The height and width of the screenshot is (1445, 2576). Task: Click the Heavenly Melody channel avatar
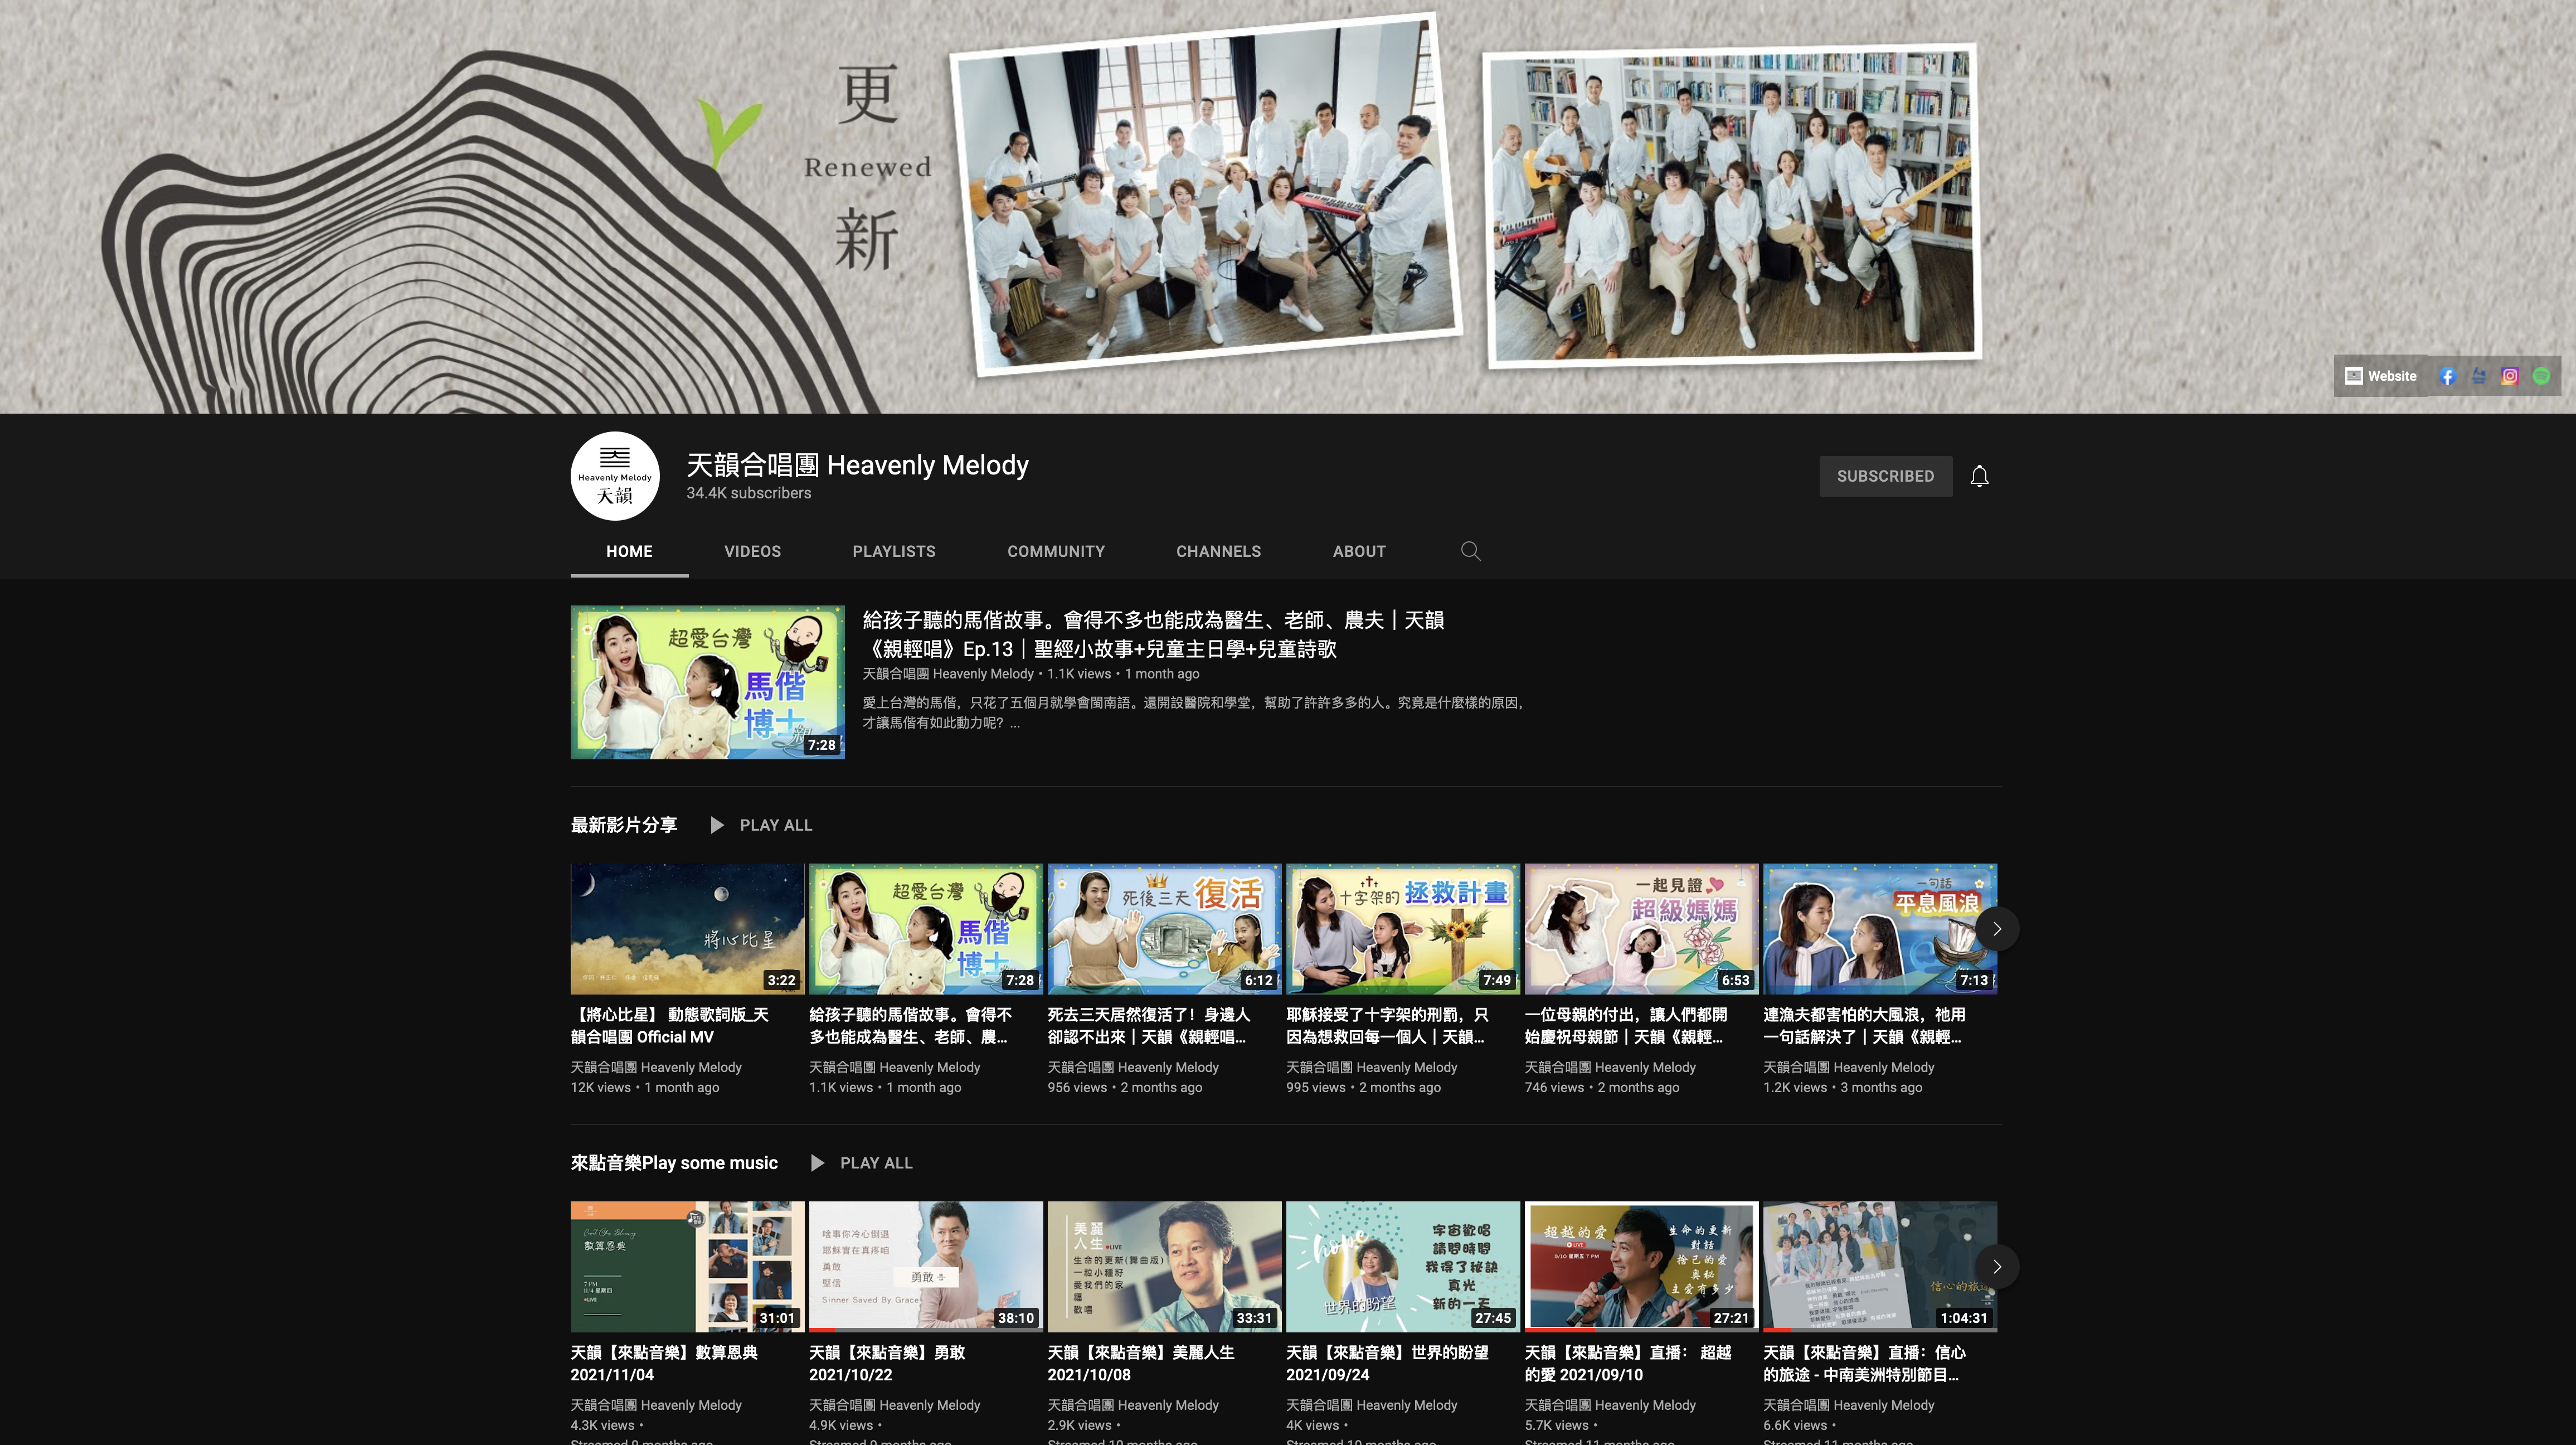(x=615, y=476)
